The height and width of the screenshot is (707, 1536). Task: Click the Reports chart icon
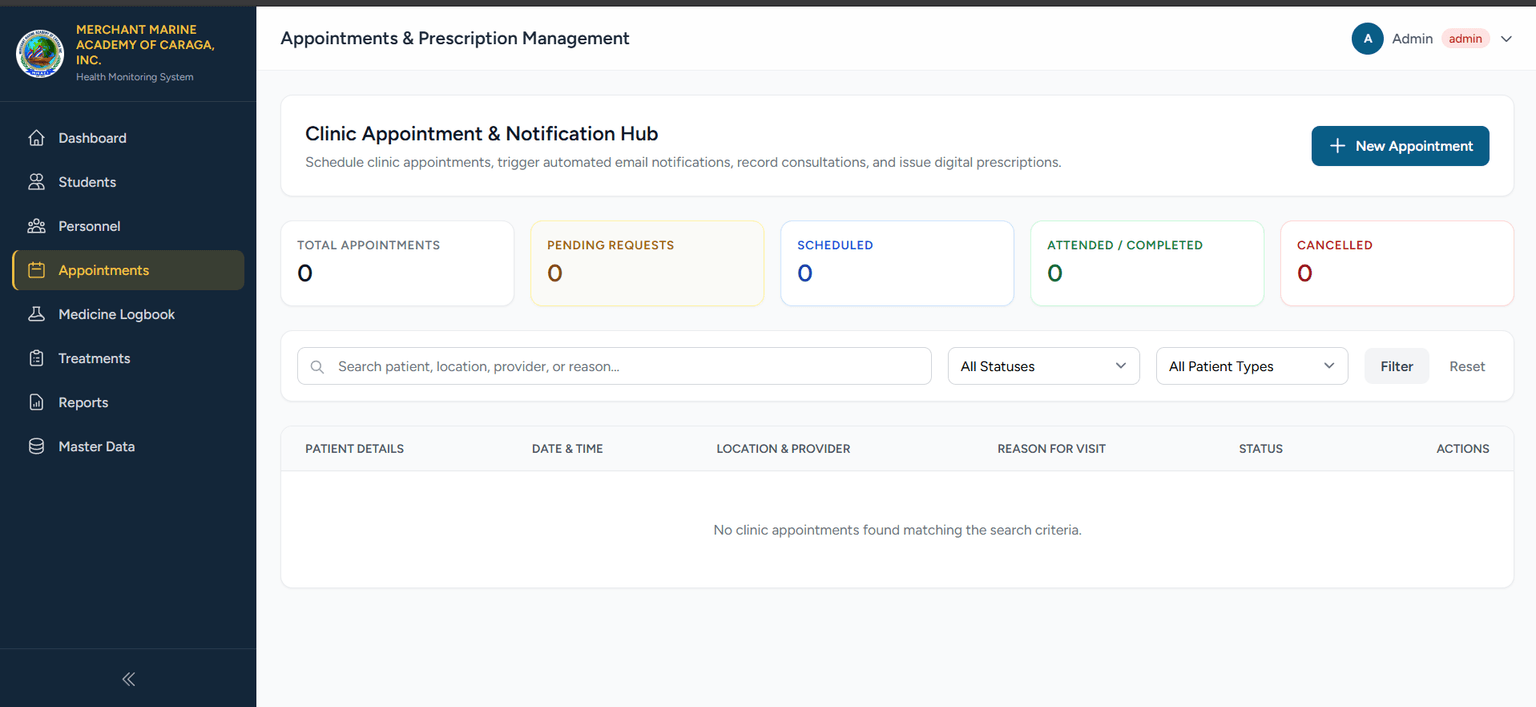(x=37, y=402)
